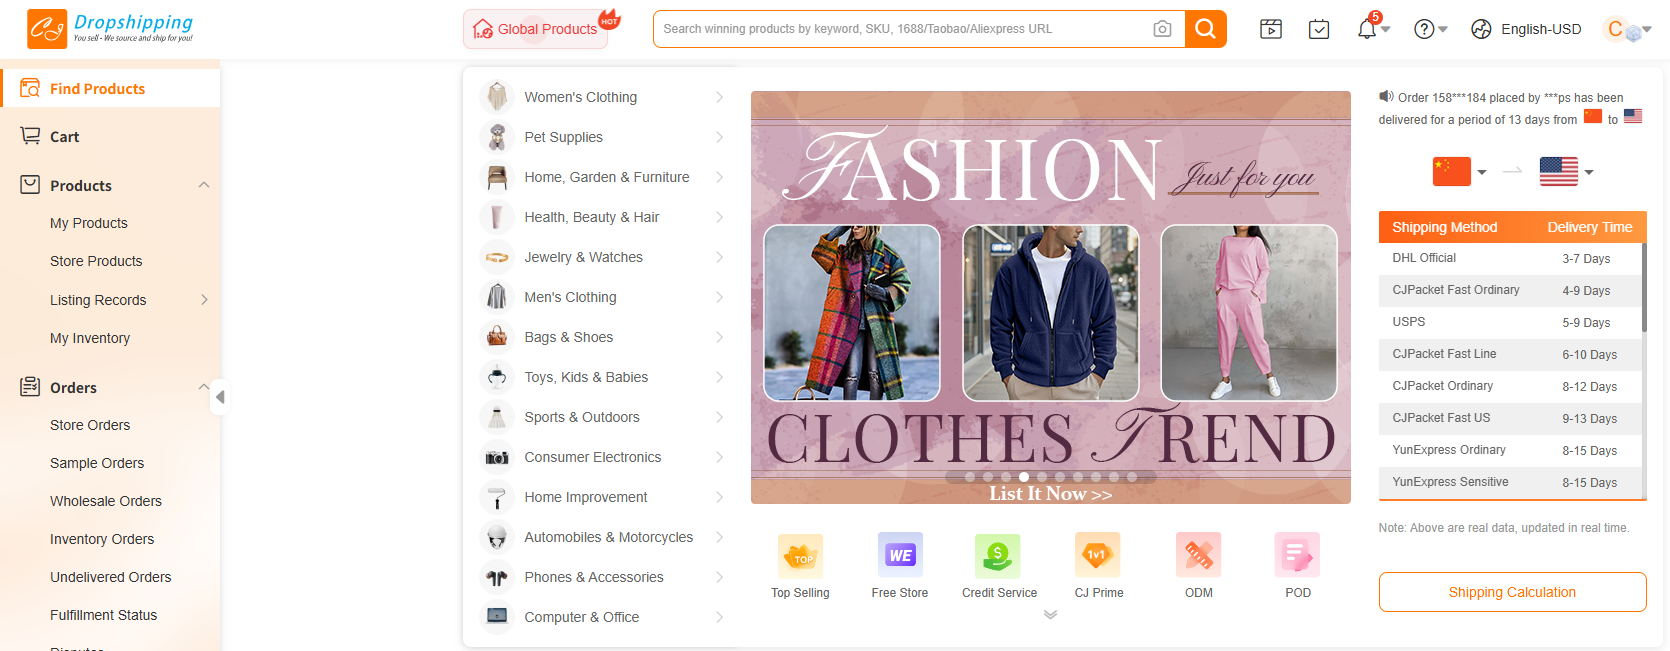
Task: Open the help question mark dropdown
Action: point(1430,29)
